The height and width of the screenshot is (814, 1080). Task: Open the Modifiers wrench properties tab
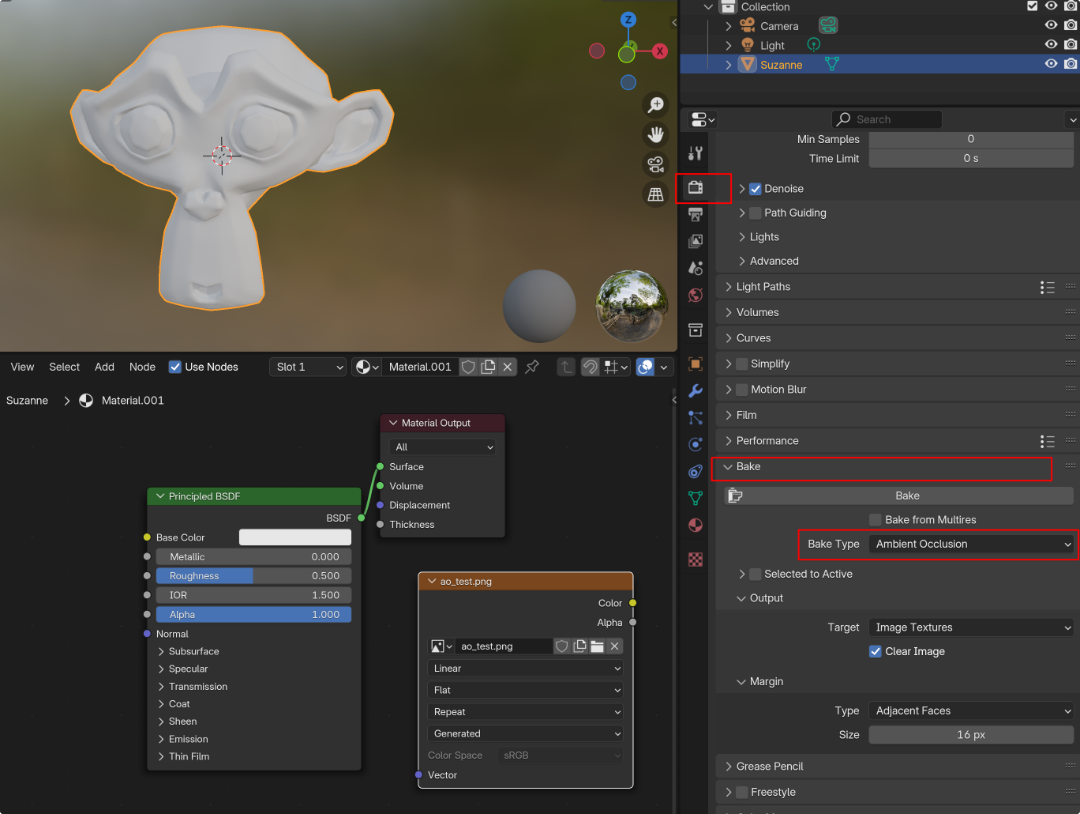696,391
